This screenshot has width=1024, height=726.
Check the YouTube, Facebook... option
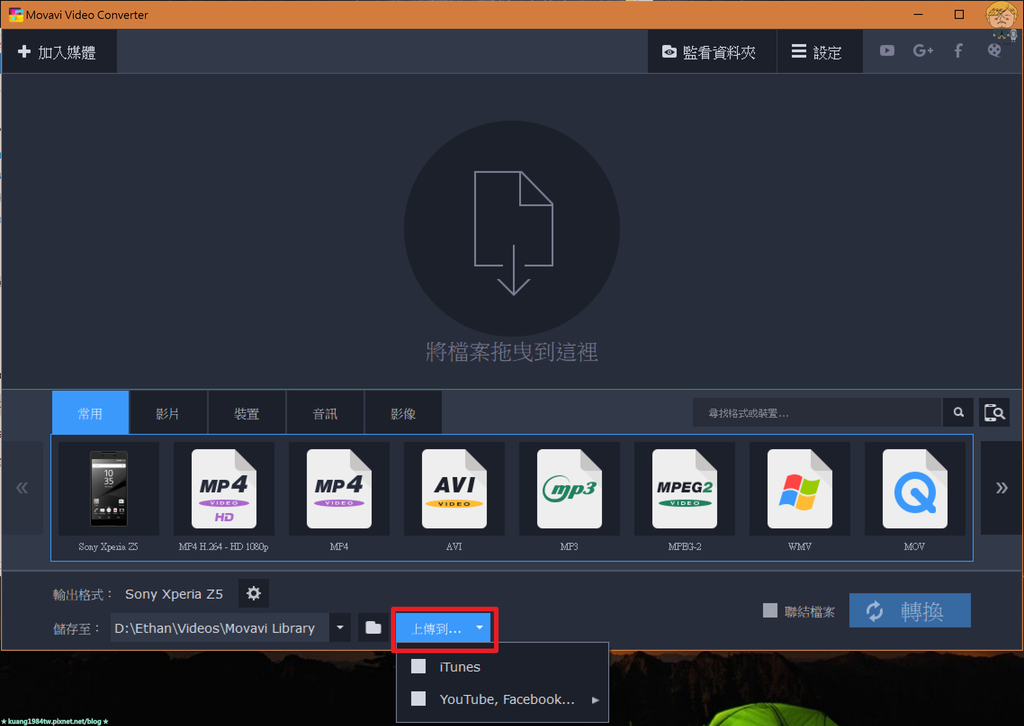[419, 699]
